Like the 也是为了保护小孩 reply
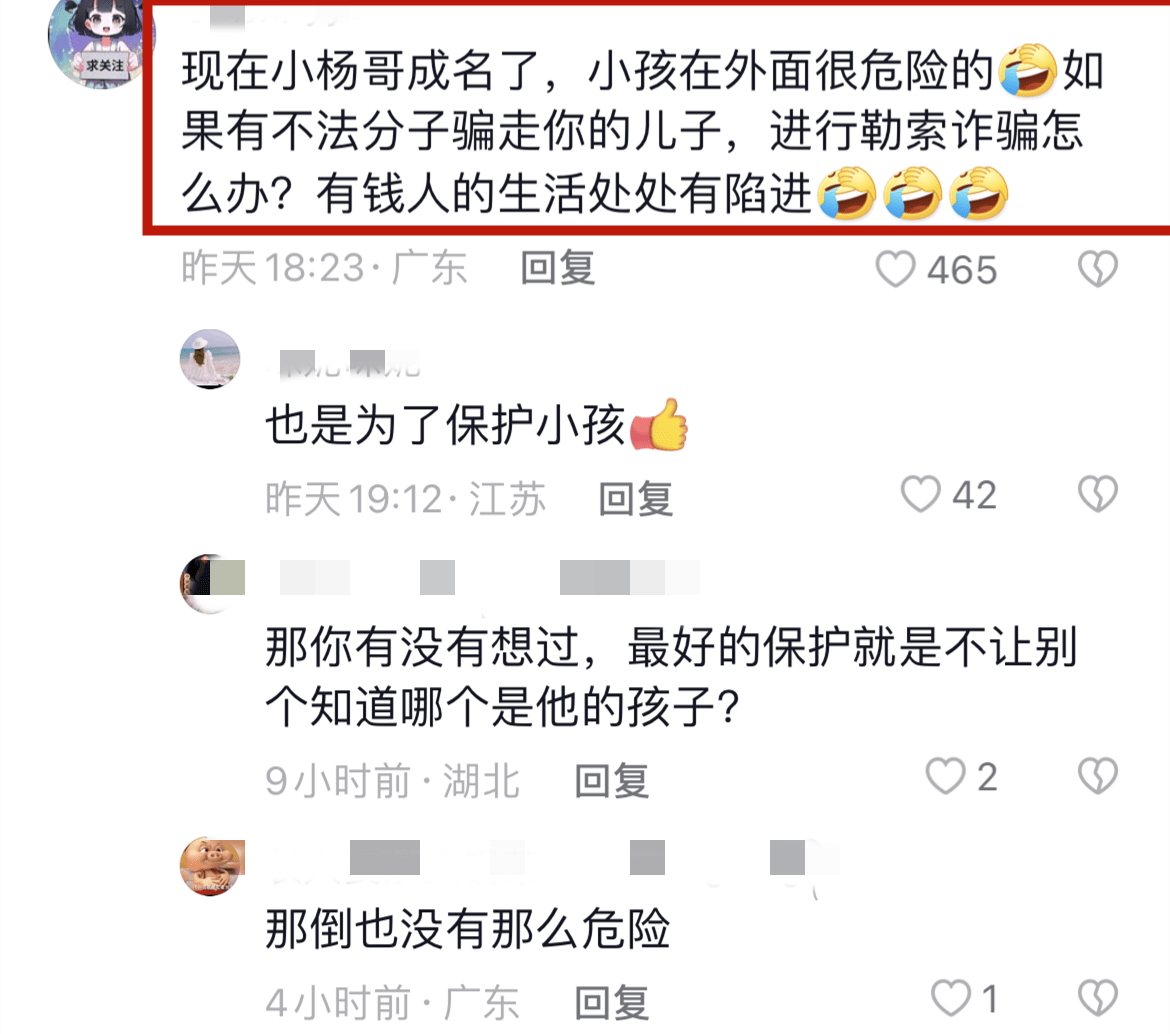The image size is (1170, 1034). pyautogui.click(x=920, y=495)
